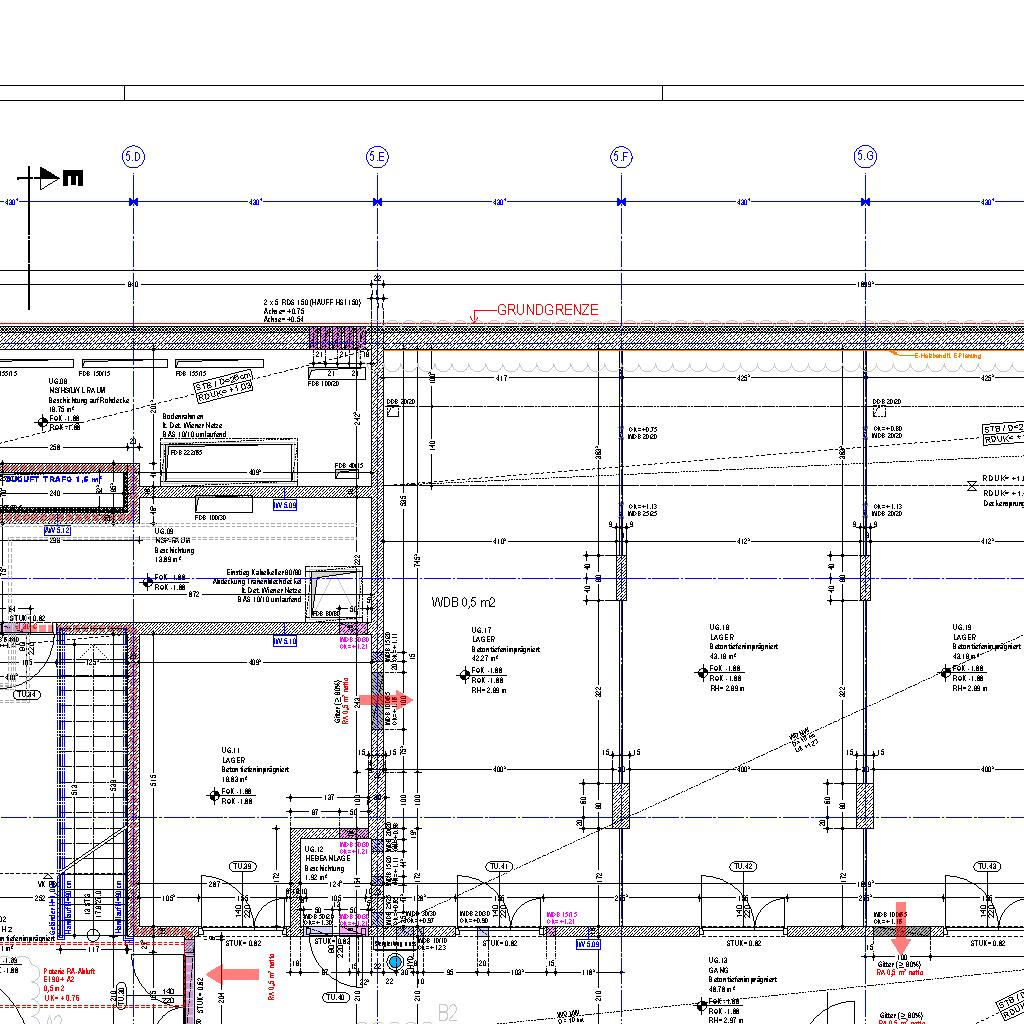This screenshot has height=1024, width=1024.
Task: Click the door tag TU.42
Action: click(742, 866)
